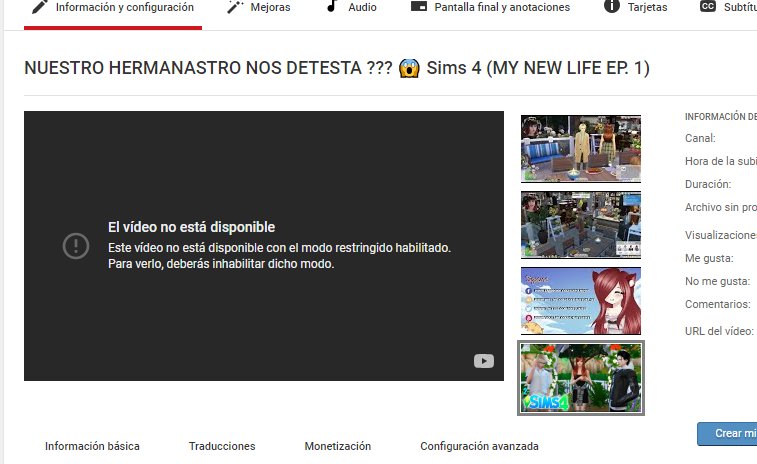The width and height of the screenshot is (757, 464).
Task: Click the shocked face emoji in title
Action: coord(409,68)
